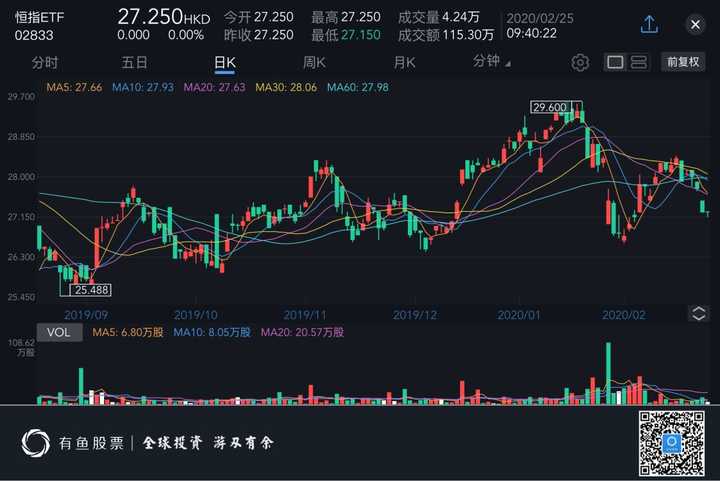
Task: Click the stock code 02833
Action: (34, 35)
